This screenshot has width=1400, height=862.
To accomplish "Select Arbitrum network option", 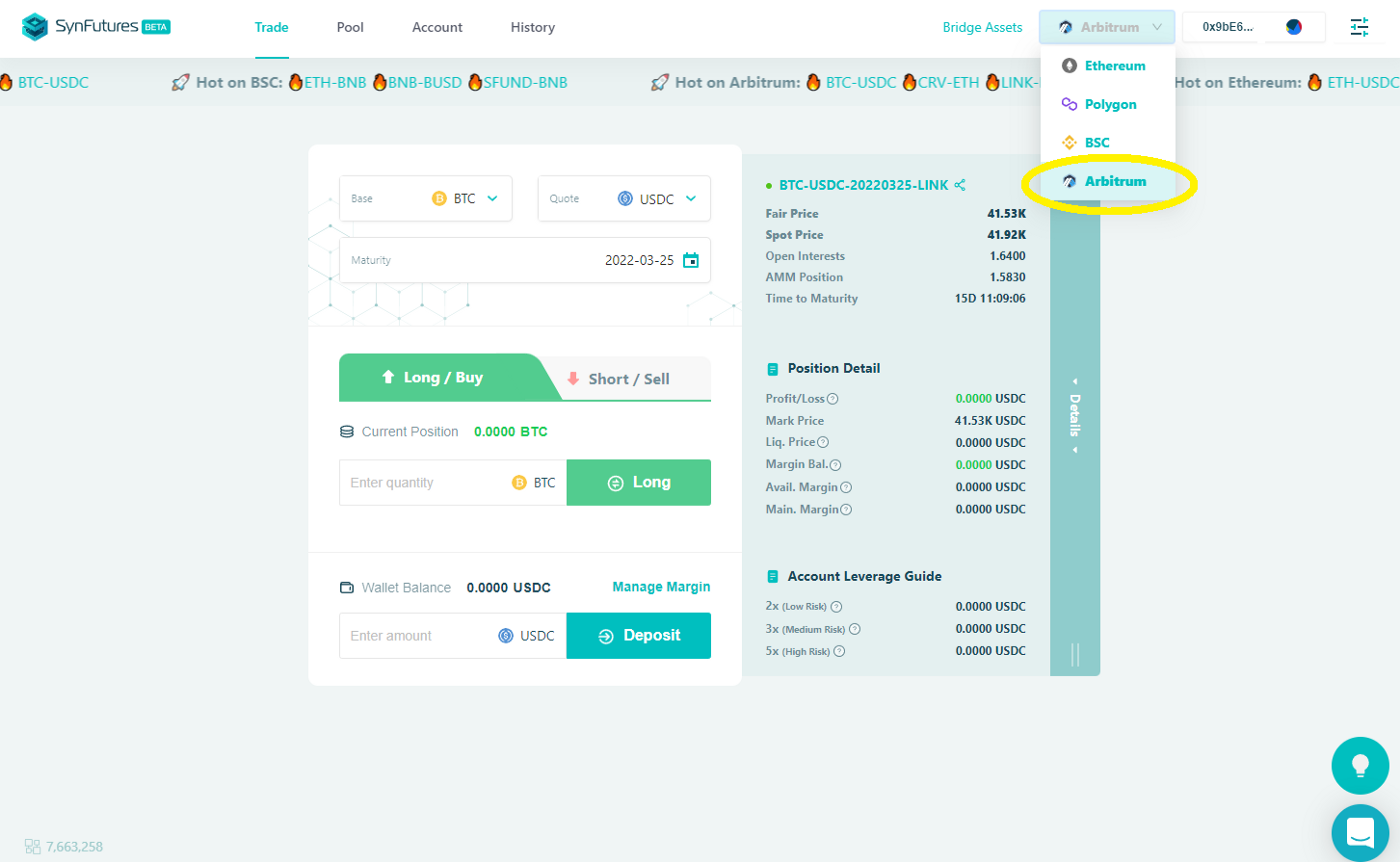I will (x=1108, y=182).
